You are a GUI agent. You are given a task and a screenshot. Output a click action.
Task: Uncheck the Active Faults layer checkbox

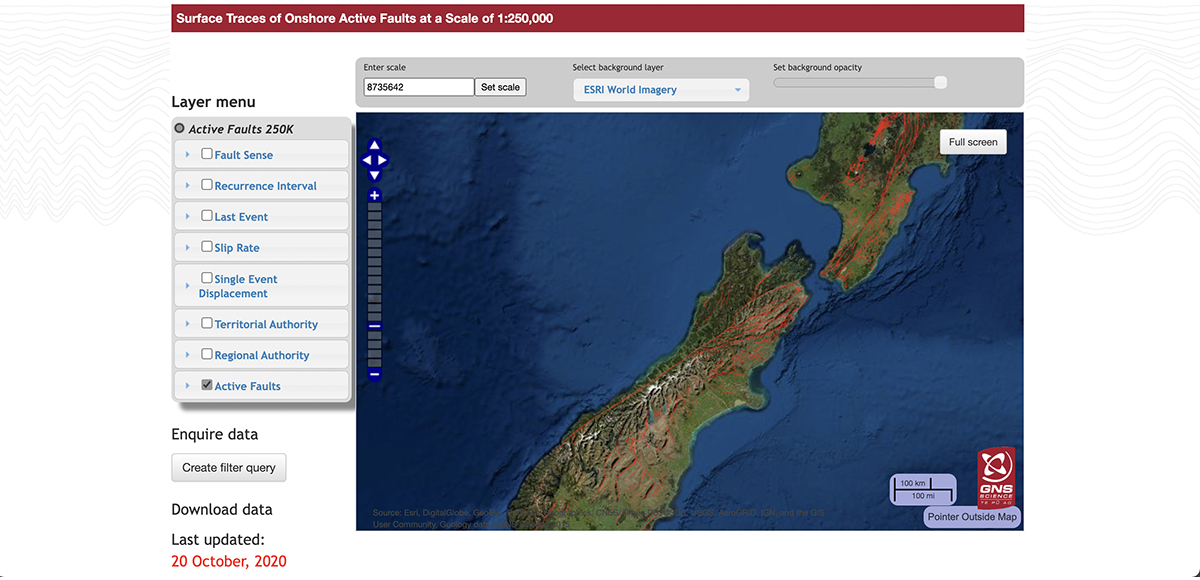click(x=207, y=385)
